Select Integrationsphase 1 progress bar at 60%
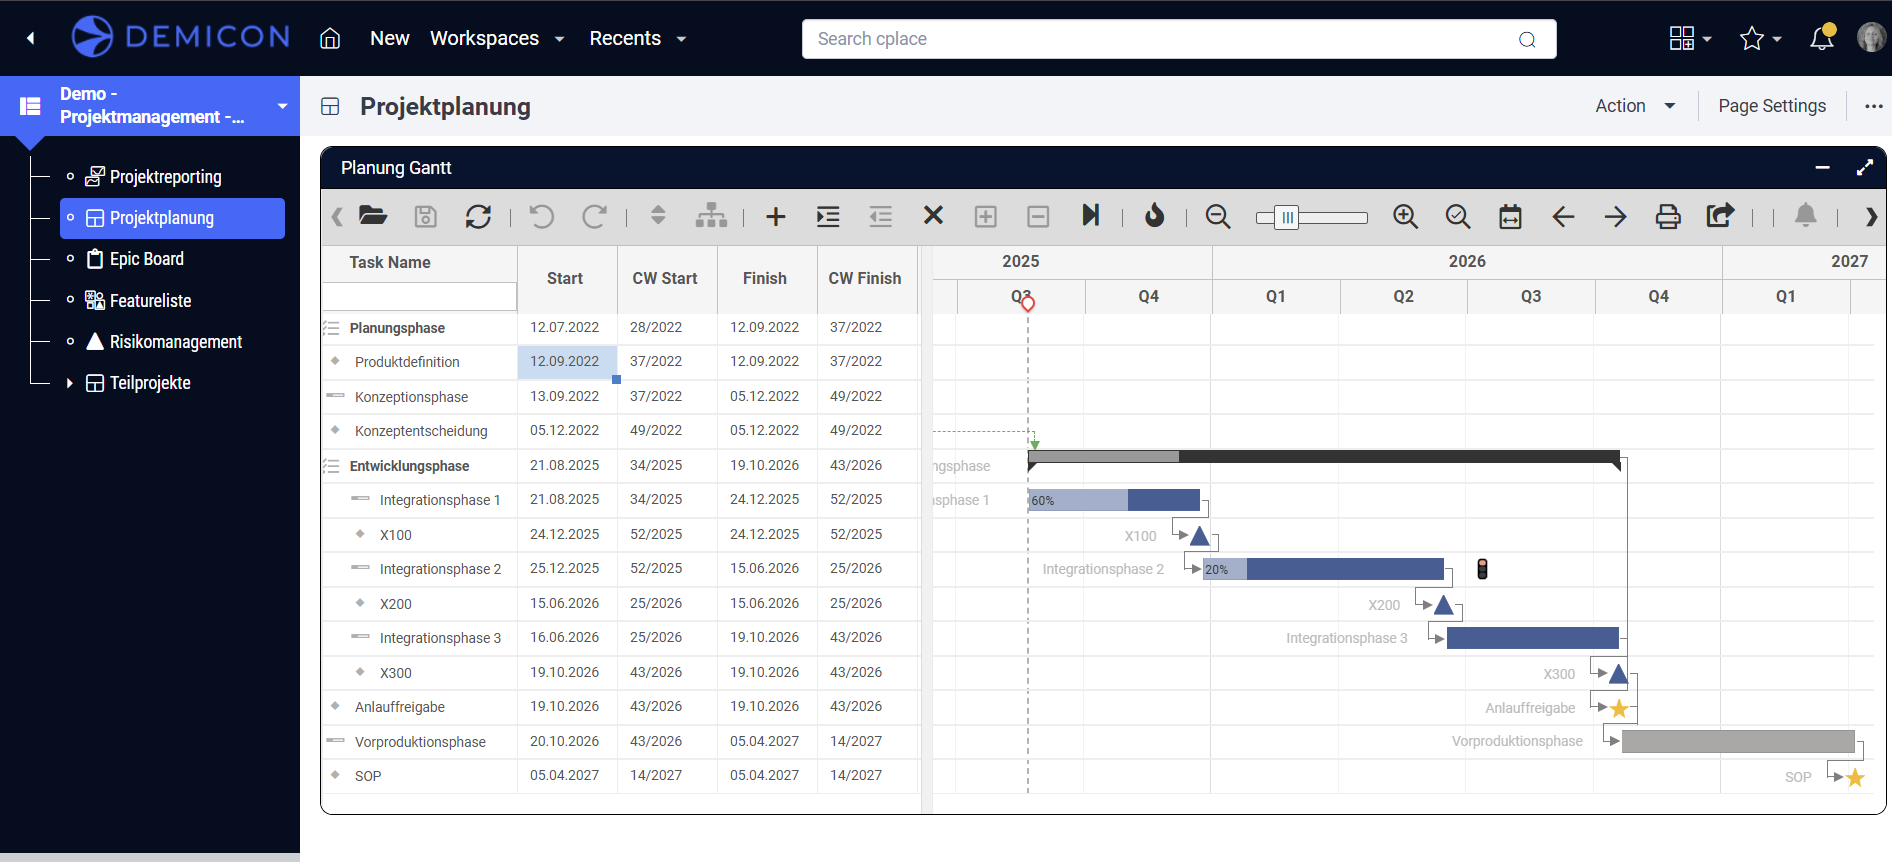Screen dimensions: 1892x862 pos(1114,500)
